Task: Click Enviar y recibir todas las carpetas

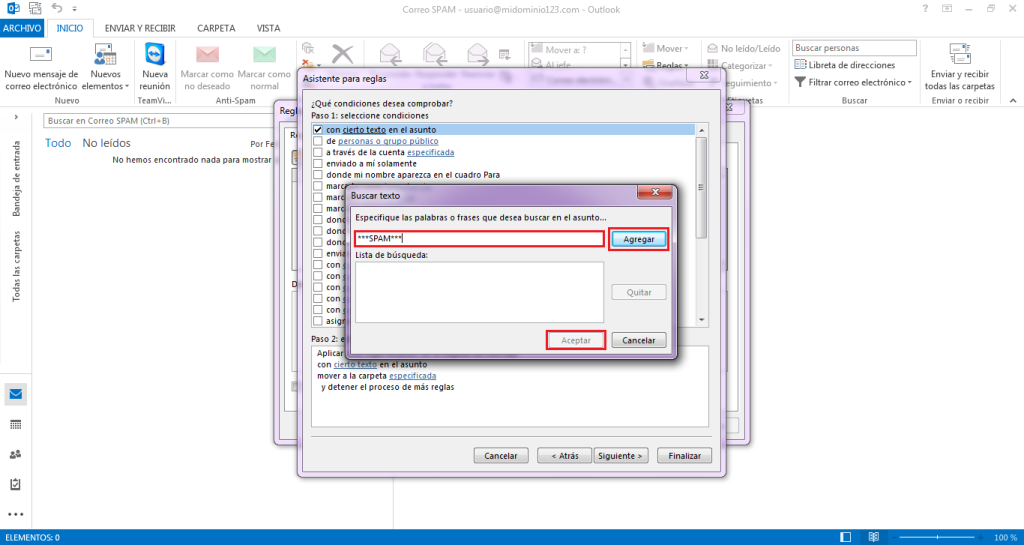Action: [x=959, y=68]
